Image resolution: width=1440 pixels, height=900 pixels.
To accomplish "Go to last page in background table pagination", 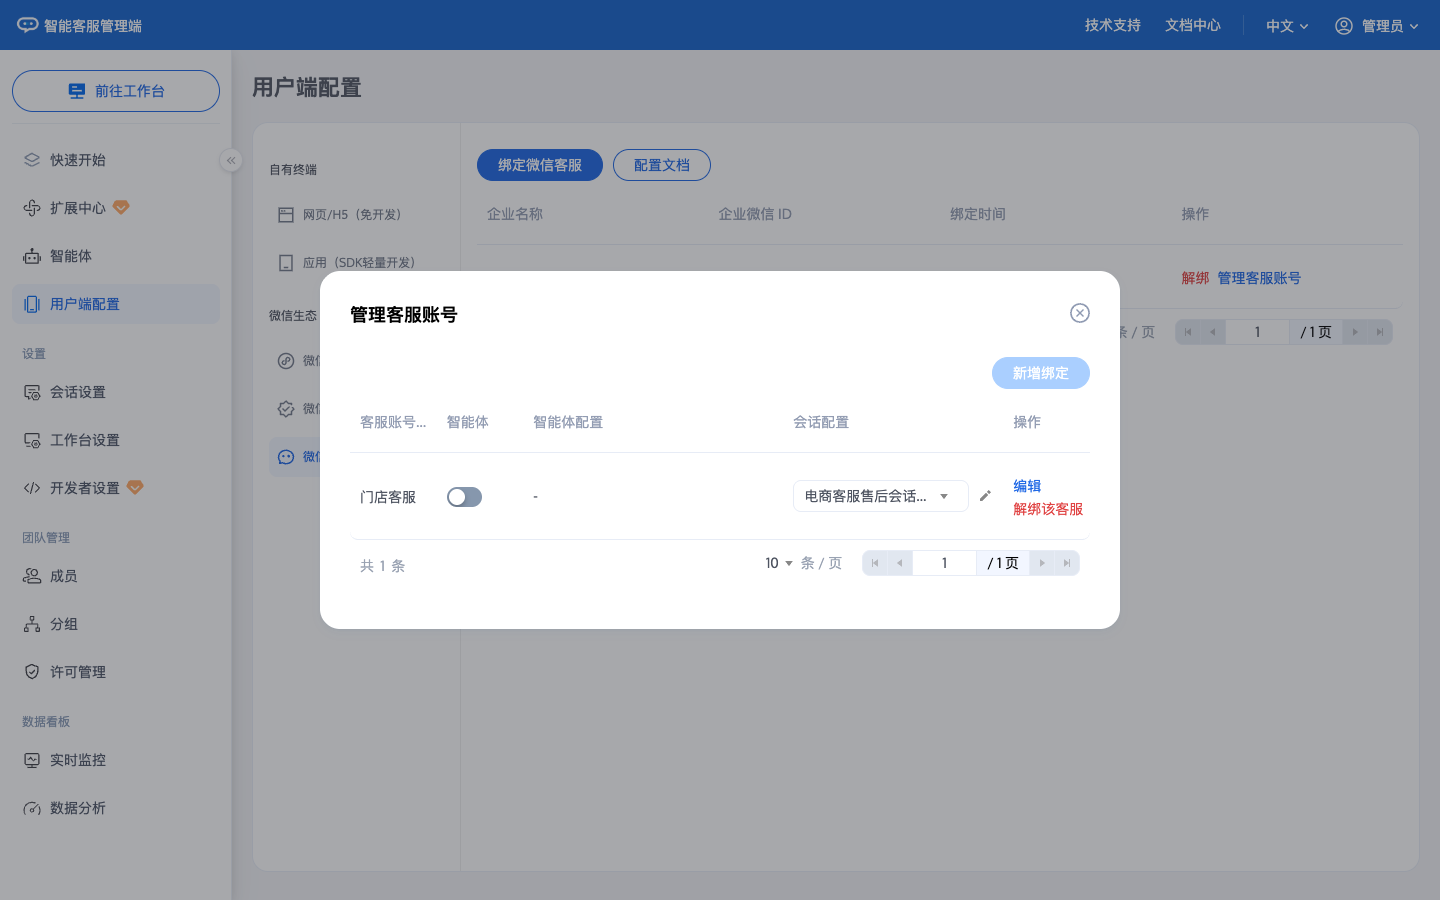I will pos(1380,332).
